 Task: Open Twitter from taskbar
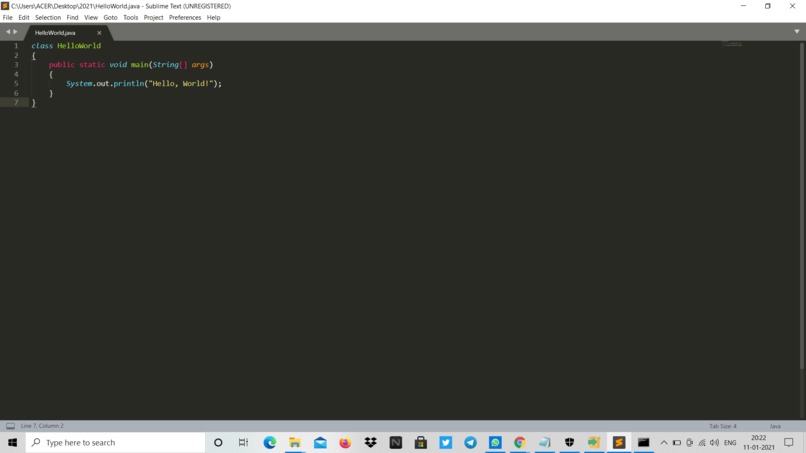(446, 442)
